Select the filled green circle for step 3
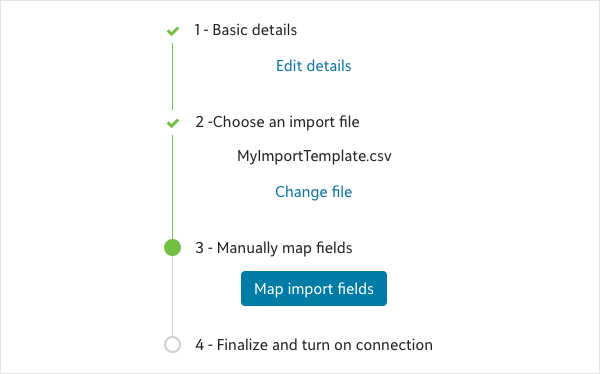The width and height of the screenshot is (600, 374). tap(173, 248)
